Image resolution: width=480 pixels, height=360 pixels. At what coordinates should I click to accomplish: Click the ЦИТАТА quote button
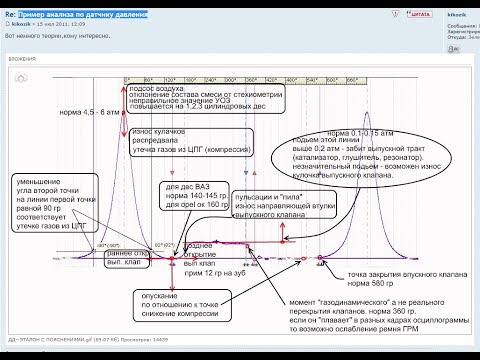point(419,14)
